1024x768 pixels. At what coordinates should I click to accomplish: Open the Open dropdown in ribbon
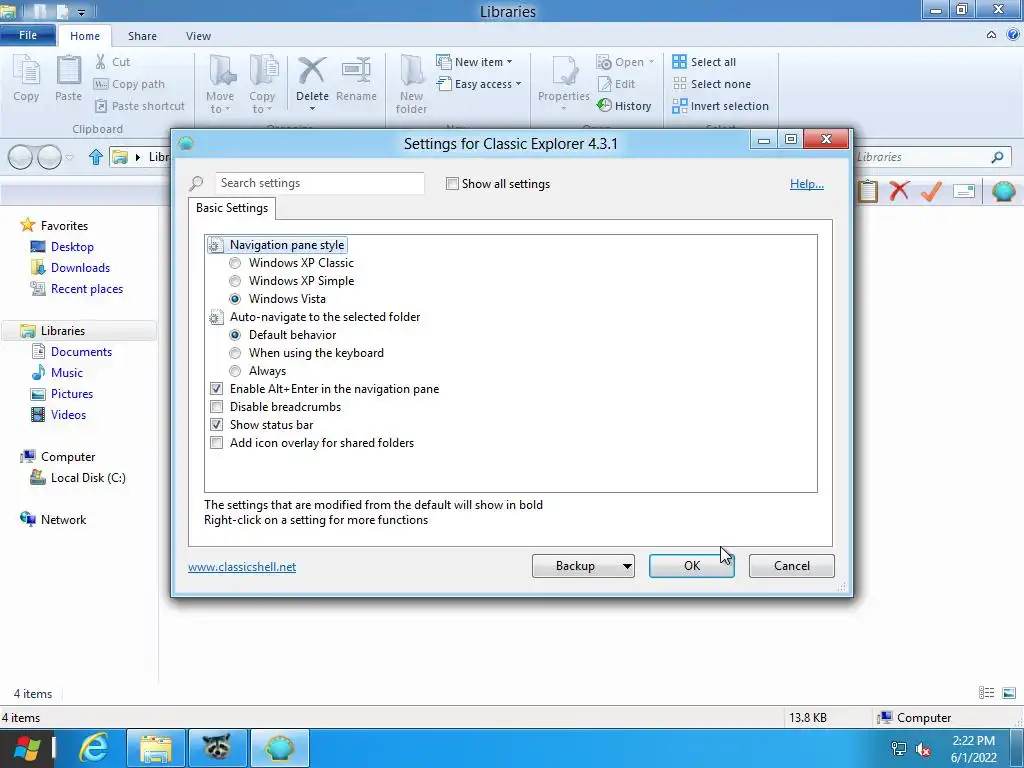[x=625, y=61]
